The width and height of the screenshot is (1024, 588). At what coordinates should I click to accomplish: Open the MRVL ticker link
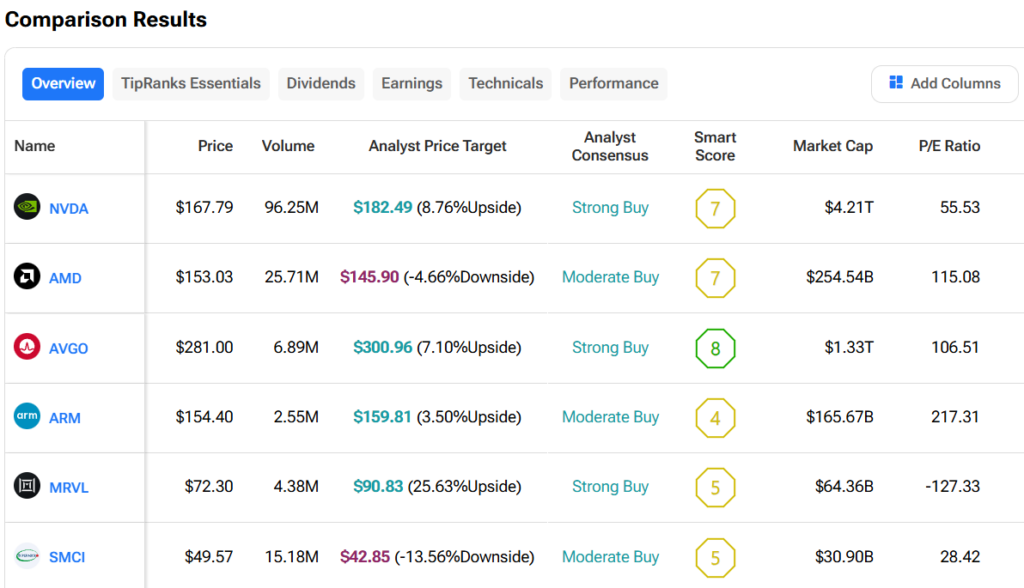[x=69, y=488]
